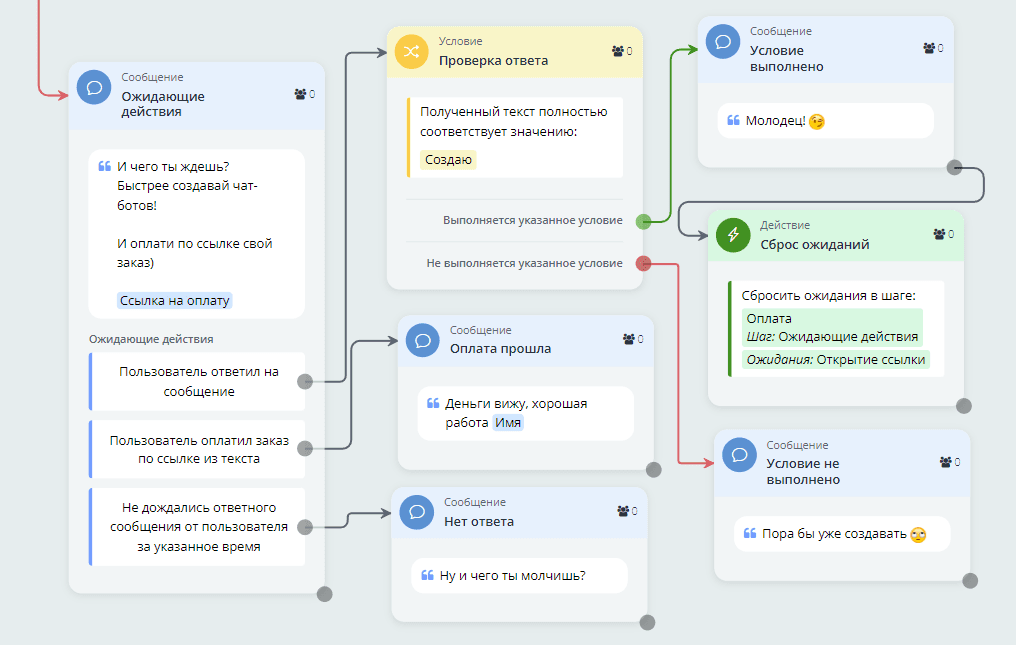
Task: Click the message icon of Условие выполнено block
Action: coord(722,42)
